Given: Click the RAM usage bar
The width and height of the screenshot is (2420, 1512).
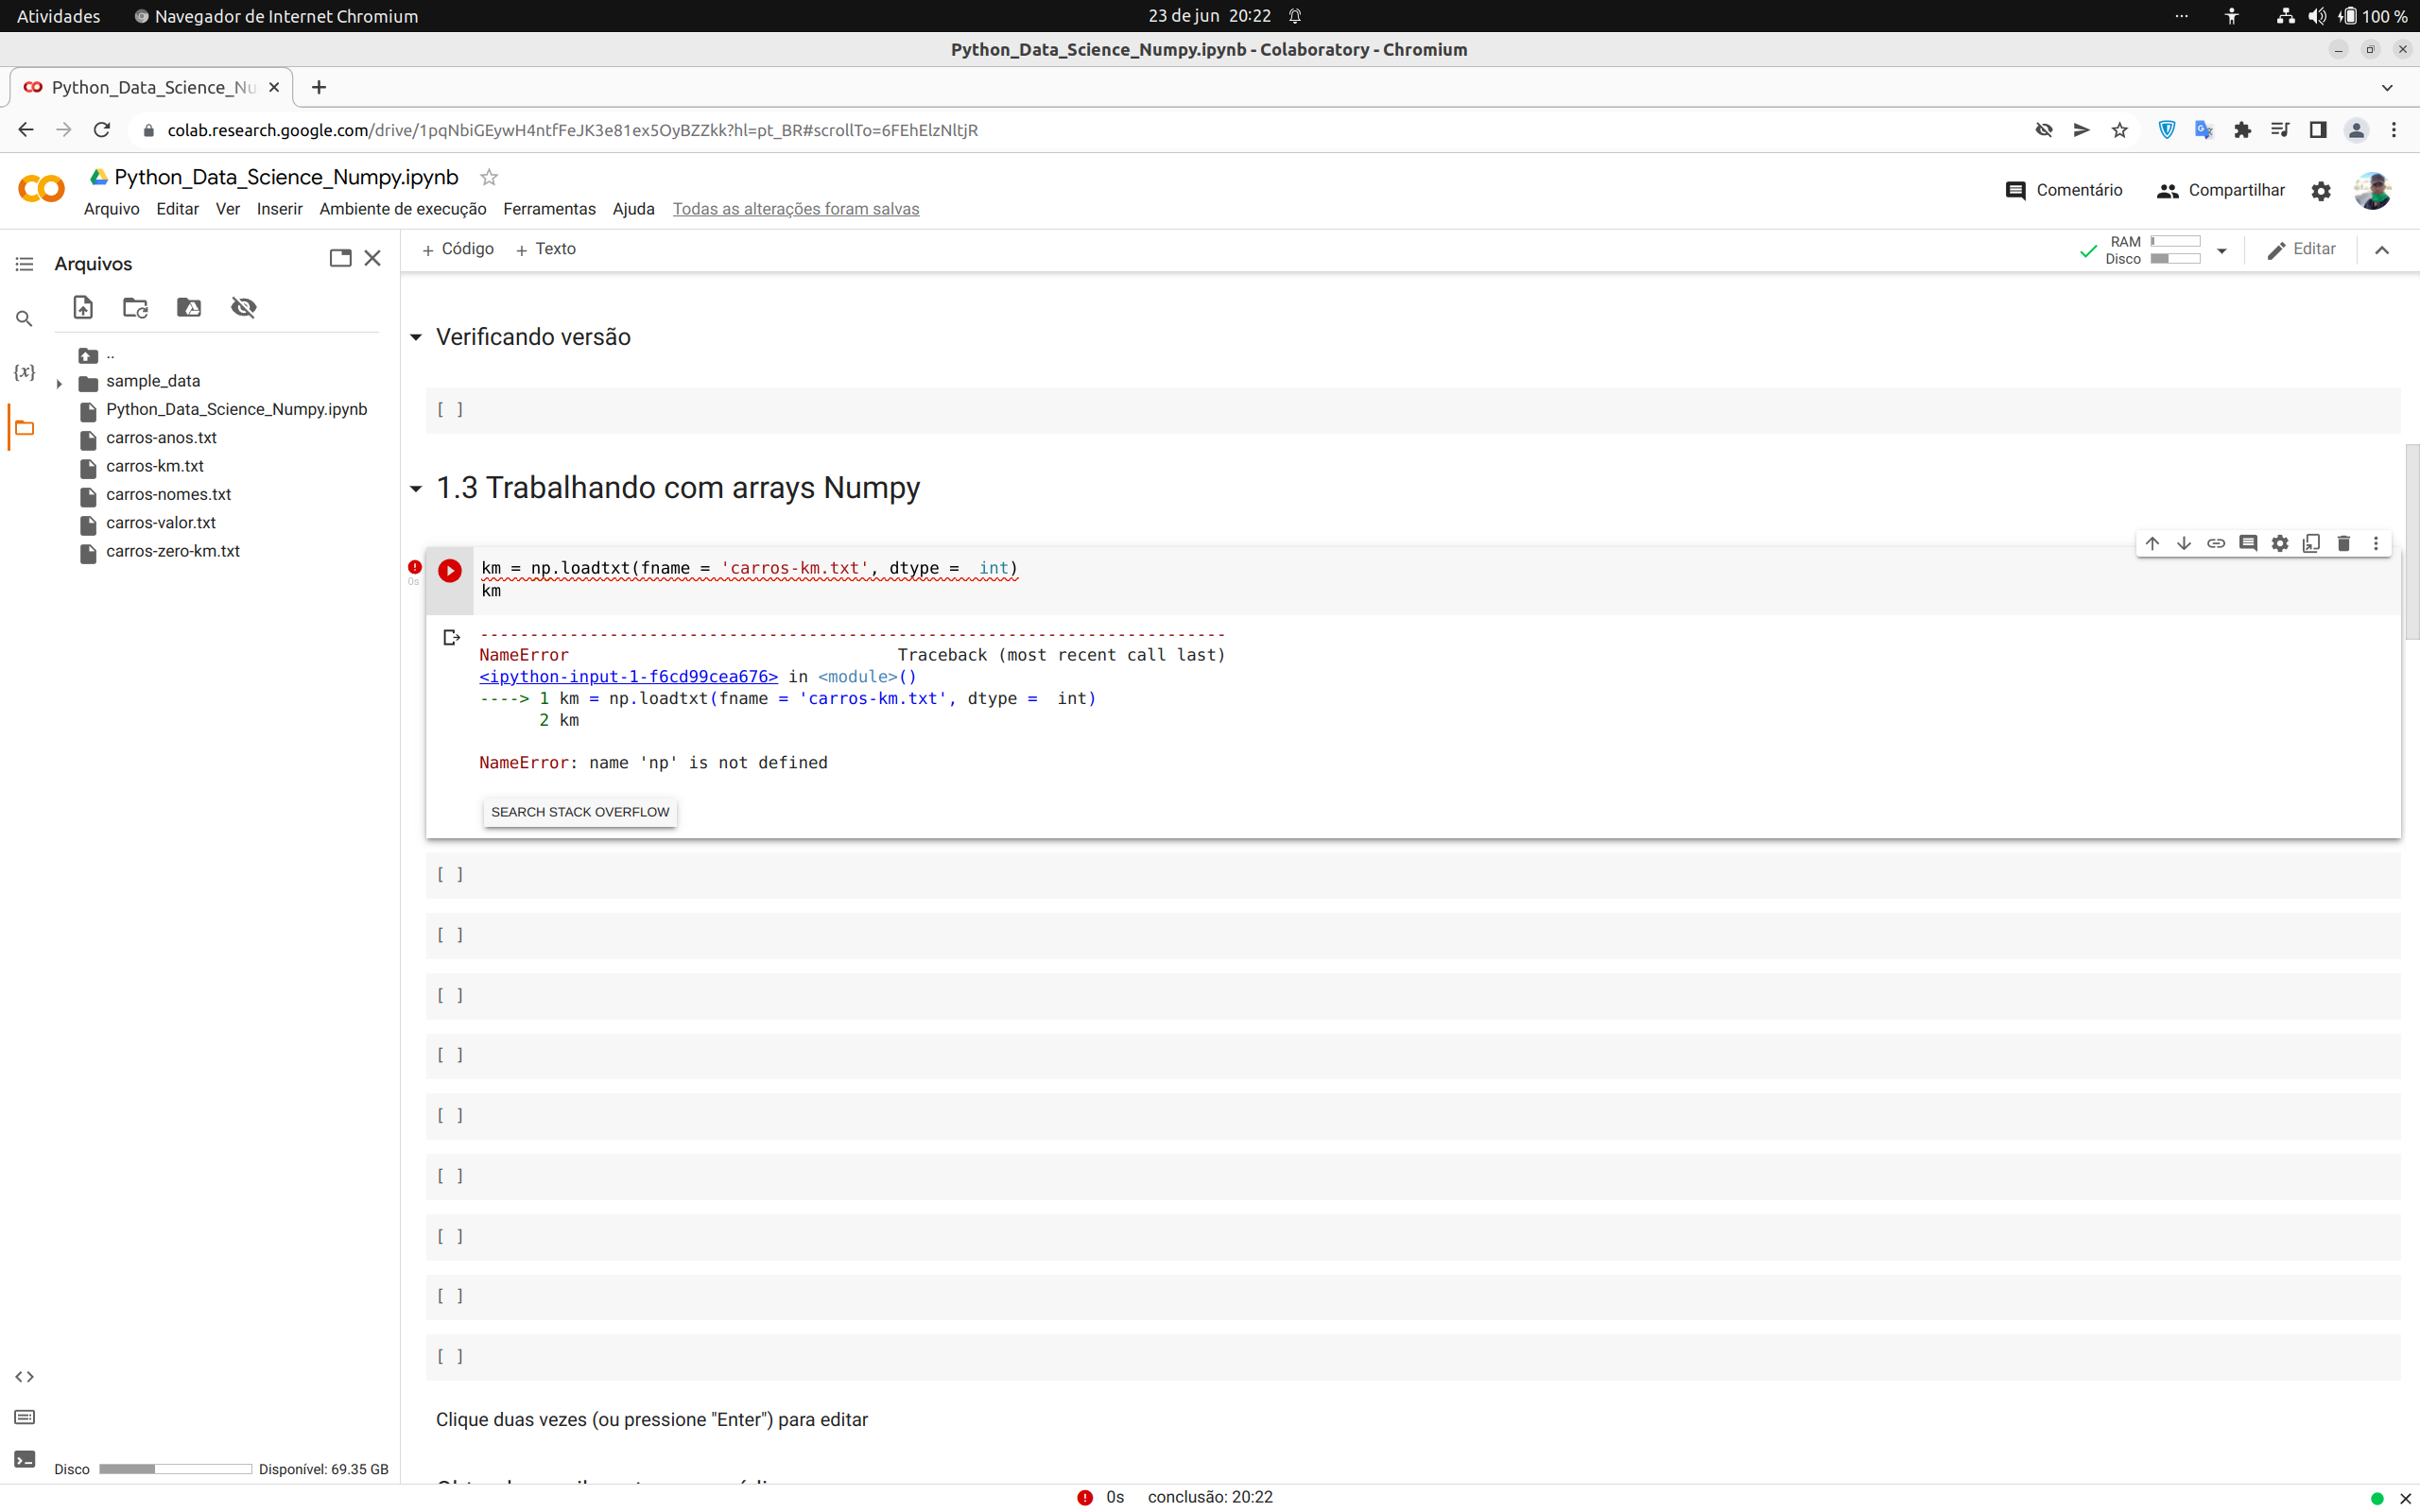Looking at the screenshot, I should click(2176, 241).
